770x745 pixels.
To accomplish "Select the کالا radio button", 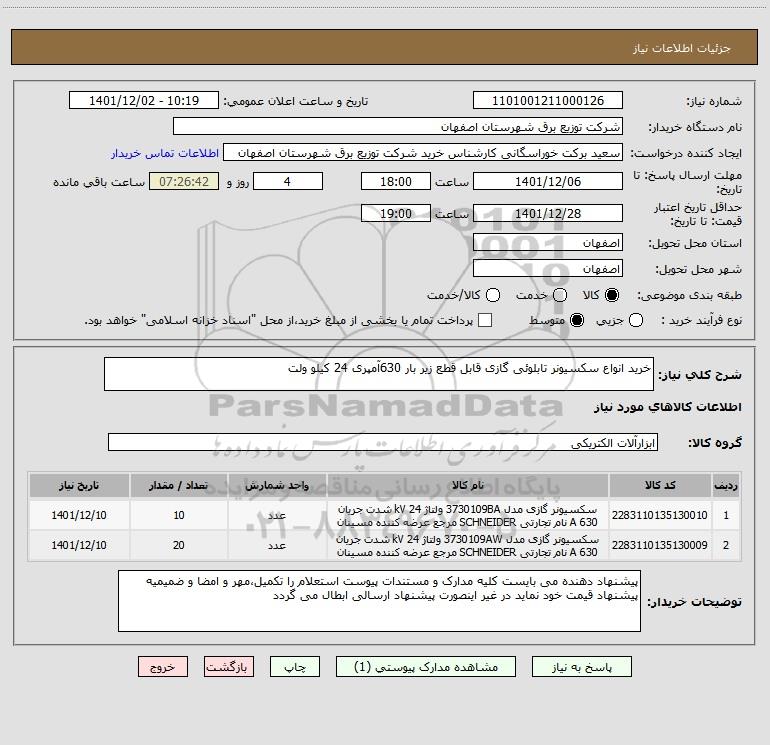I will pyautogui.click(x=612, y=295).
